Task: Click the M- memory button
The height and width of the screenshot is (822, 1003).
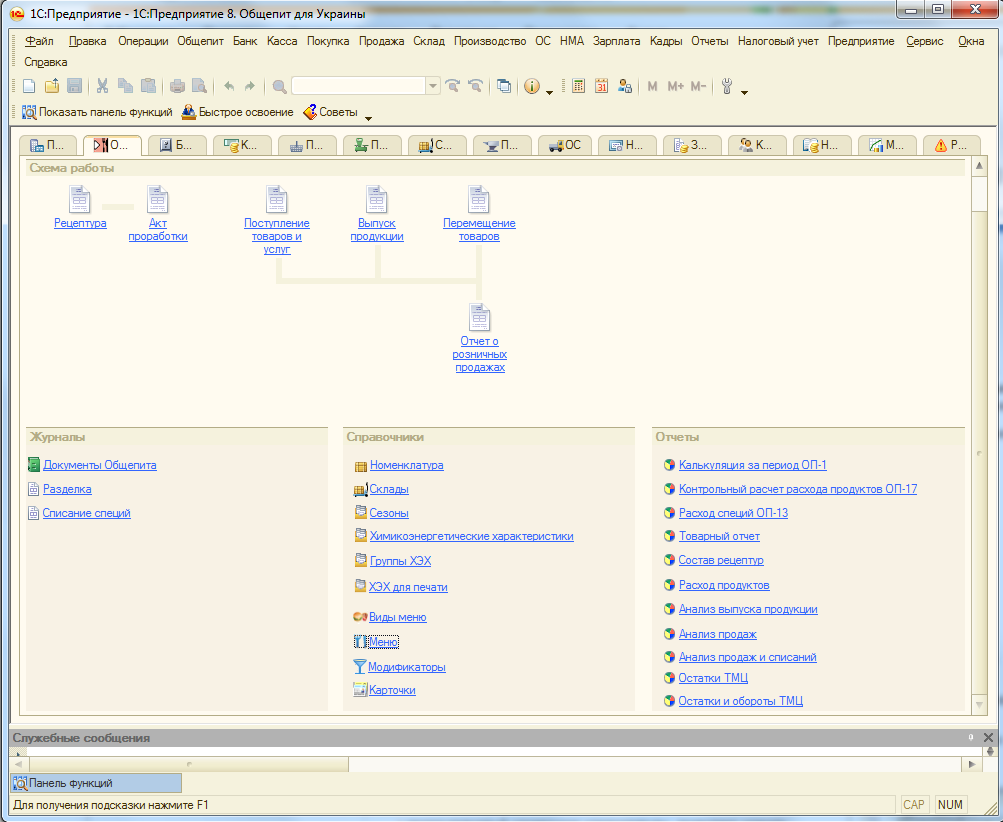Action: (698, 86)
